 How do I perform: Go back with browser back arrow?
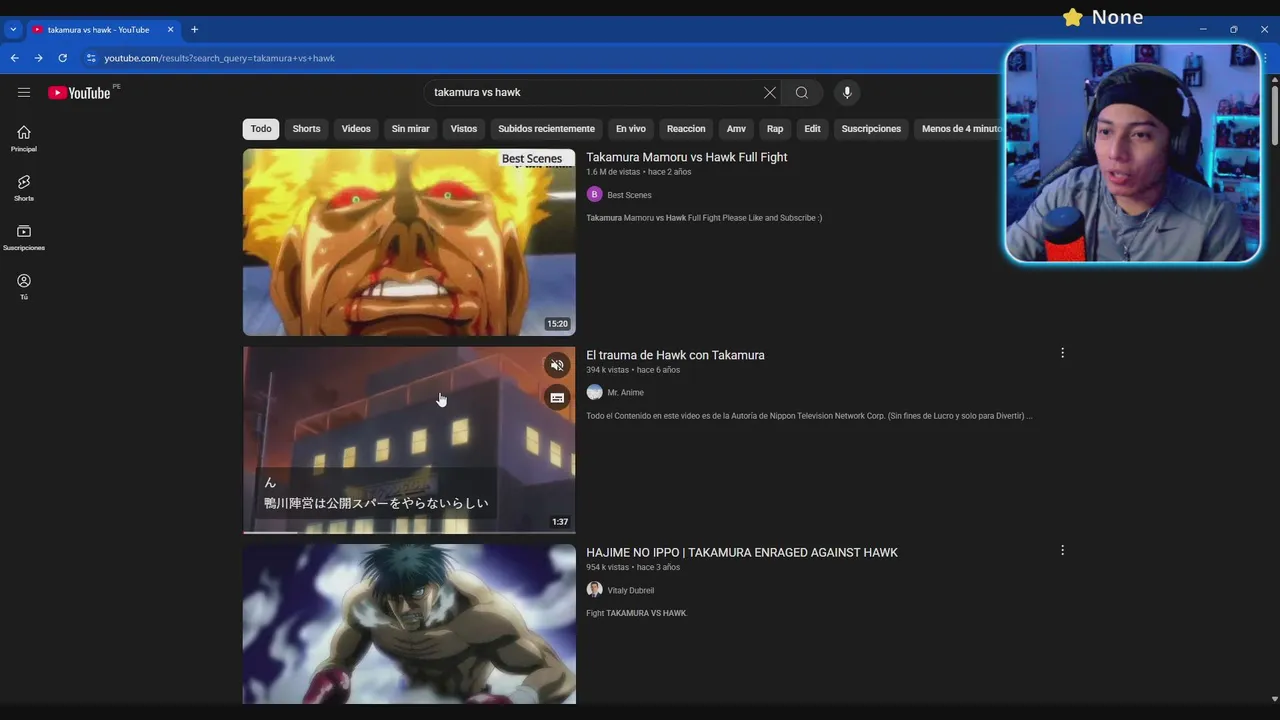(14, 58)
